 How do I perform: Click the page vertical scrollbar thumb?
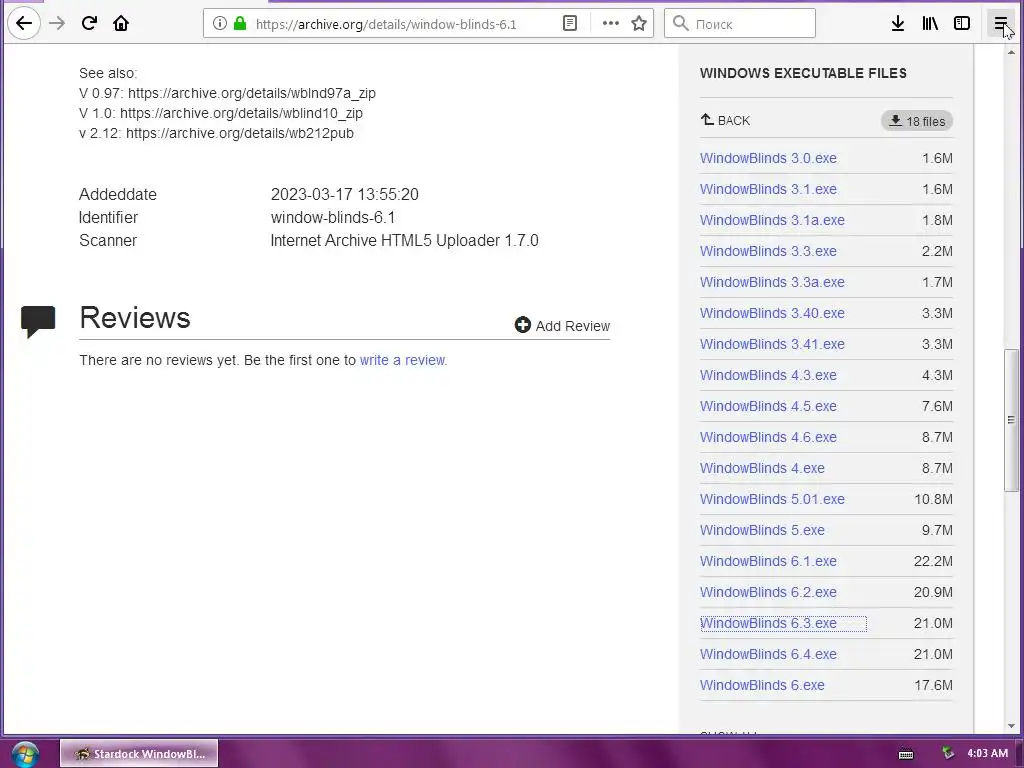click(1011, 420)
